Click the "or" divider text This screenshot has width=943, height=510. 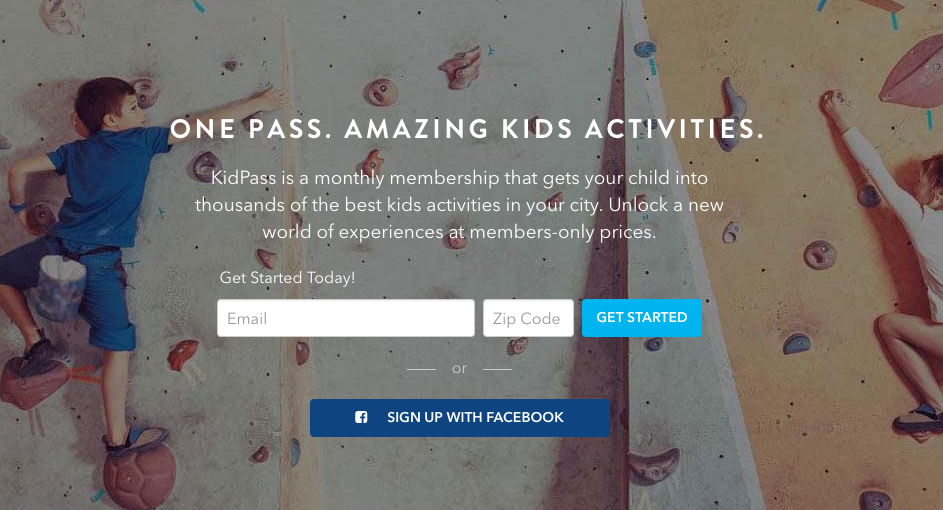[459, 369]
